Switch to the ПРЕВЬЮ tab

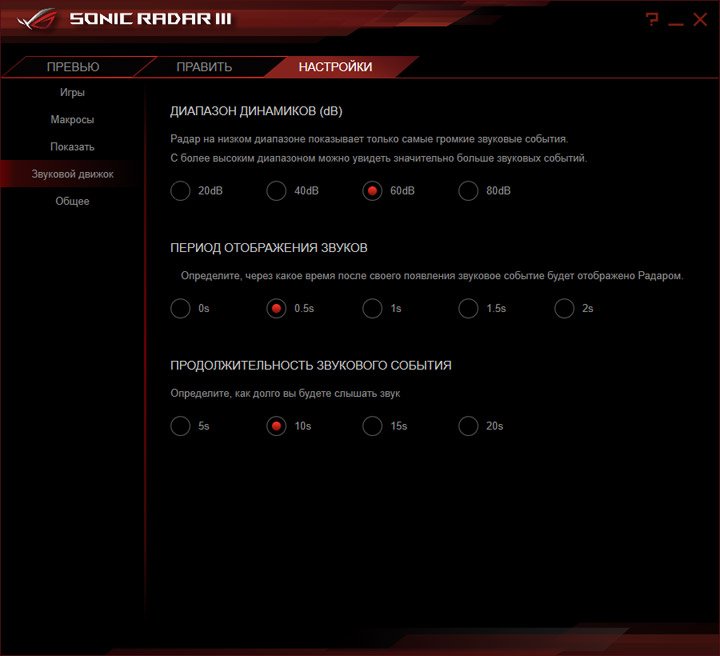(x=73, y=67)
